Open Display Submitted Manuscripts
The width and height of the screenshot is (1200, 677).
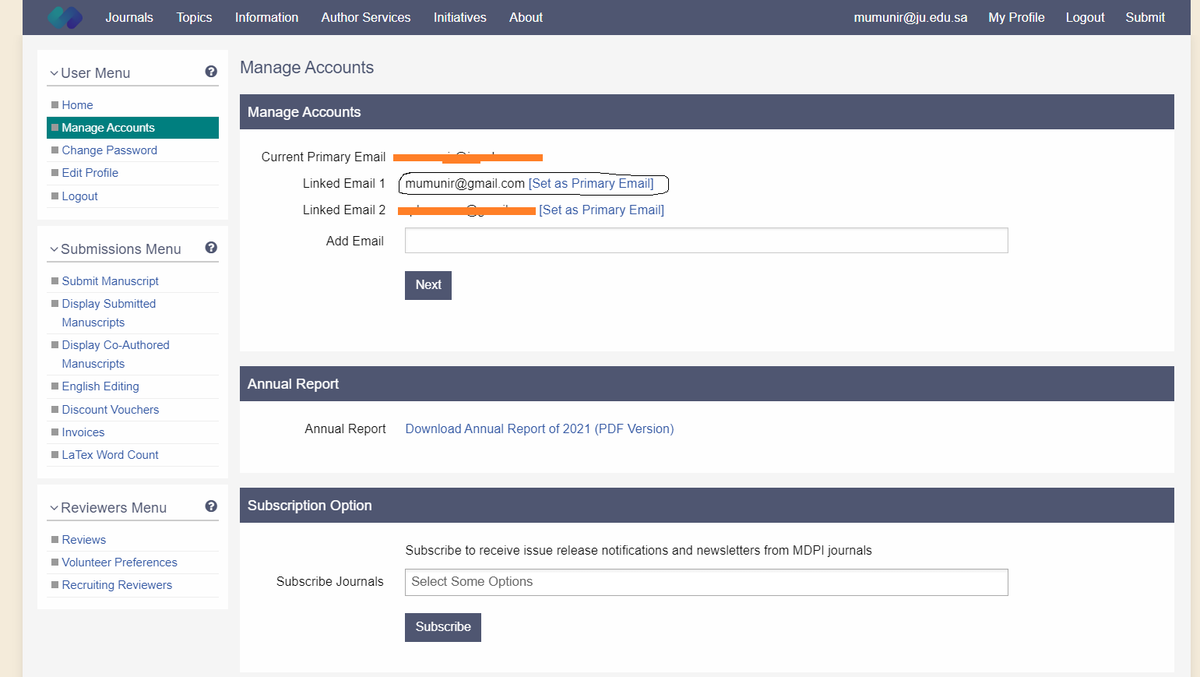tap(109, 313)
